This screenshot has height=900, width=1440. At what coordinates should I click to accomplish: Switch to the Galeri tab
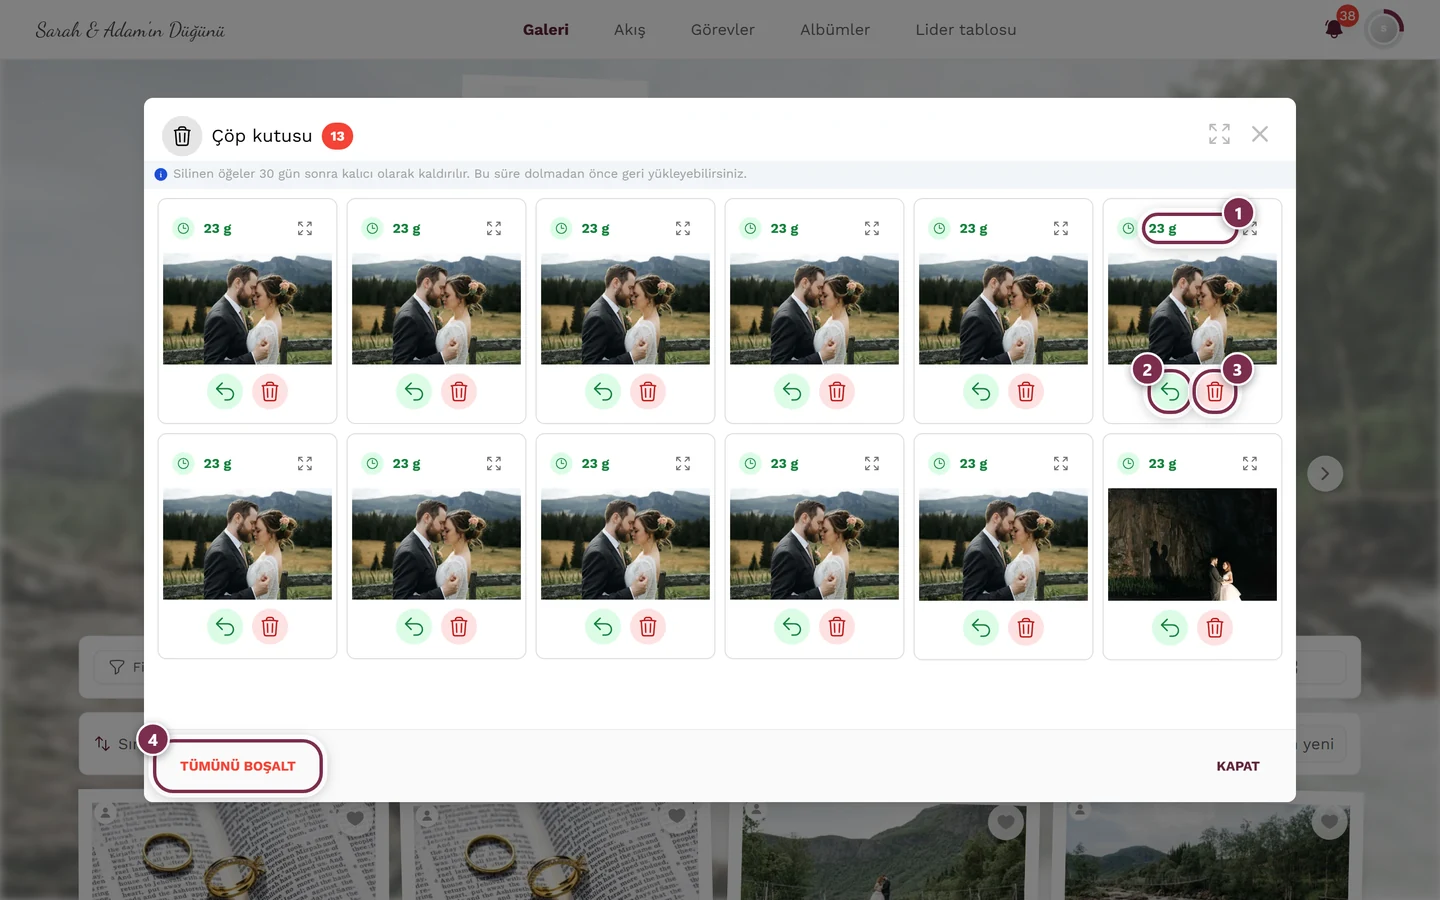pyautogui.click(x=546, y=30)
